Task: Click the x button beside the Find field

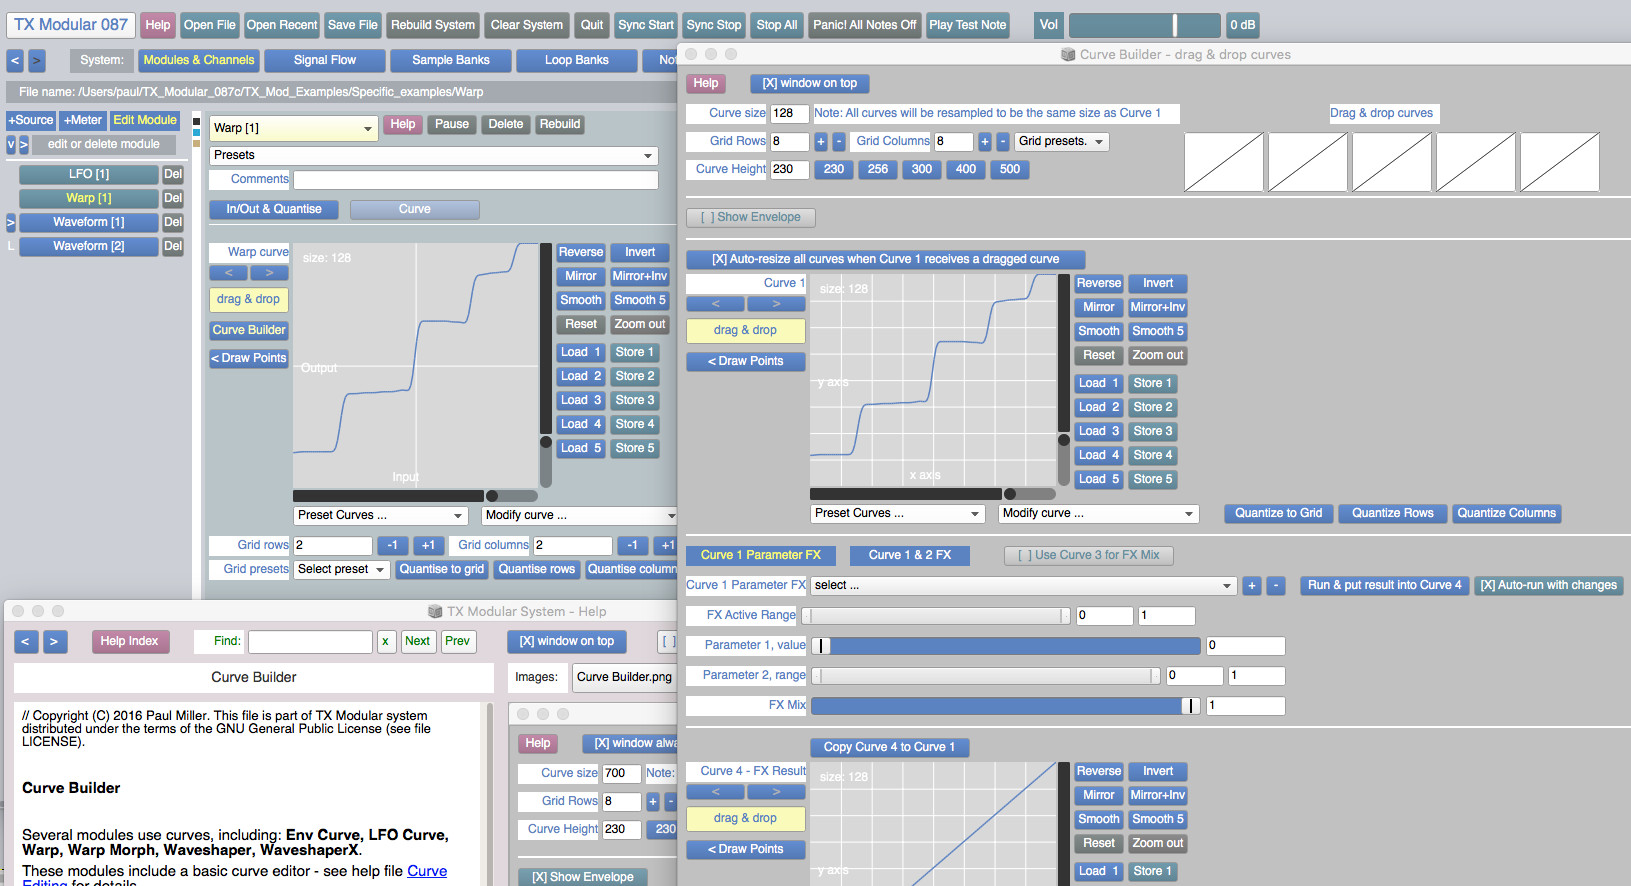Action: [x=386, y=642]
